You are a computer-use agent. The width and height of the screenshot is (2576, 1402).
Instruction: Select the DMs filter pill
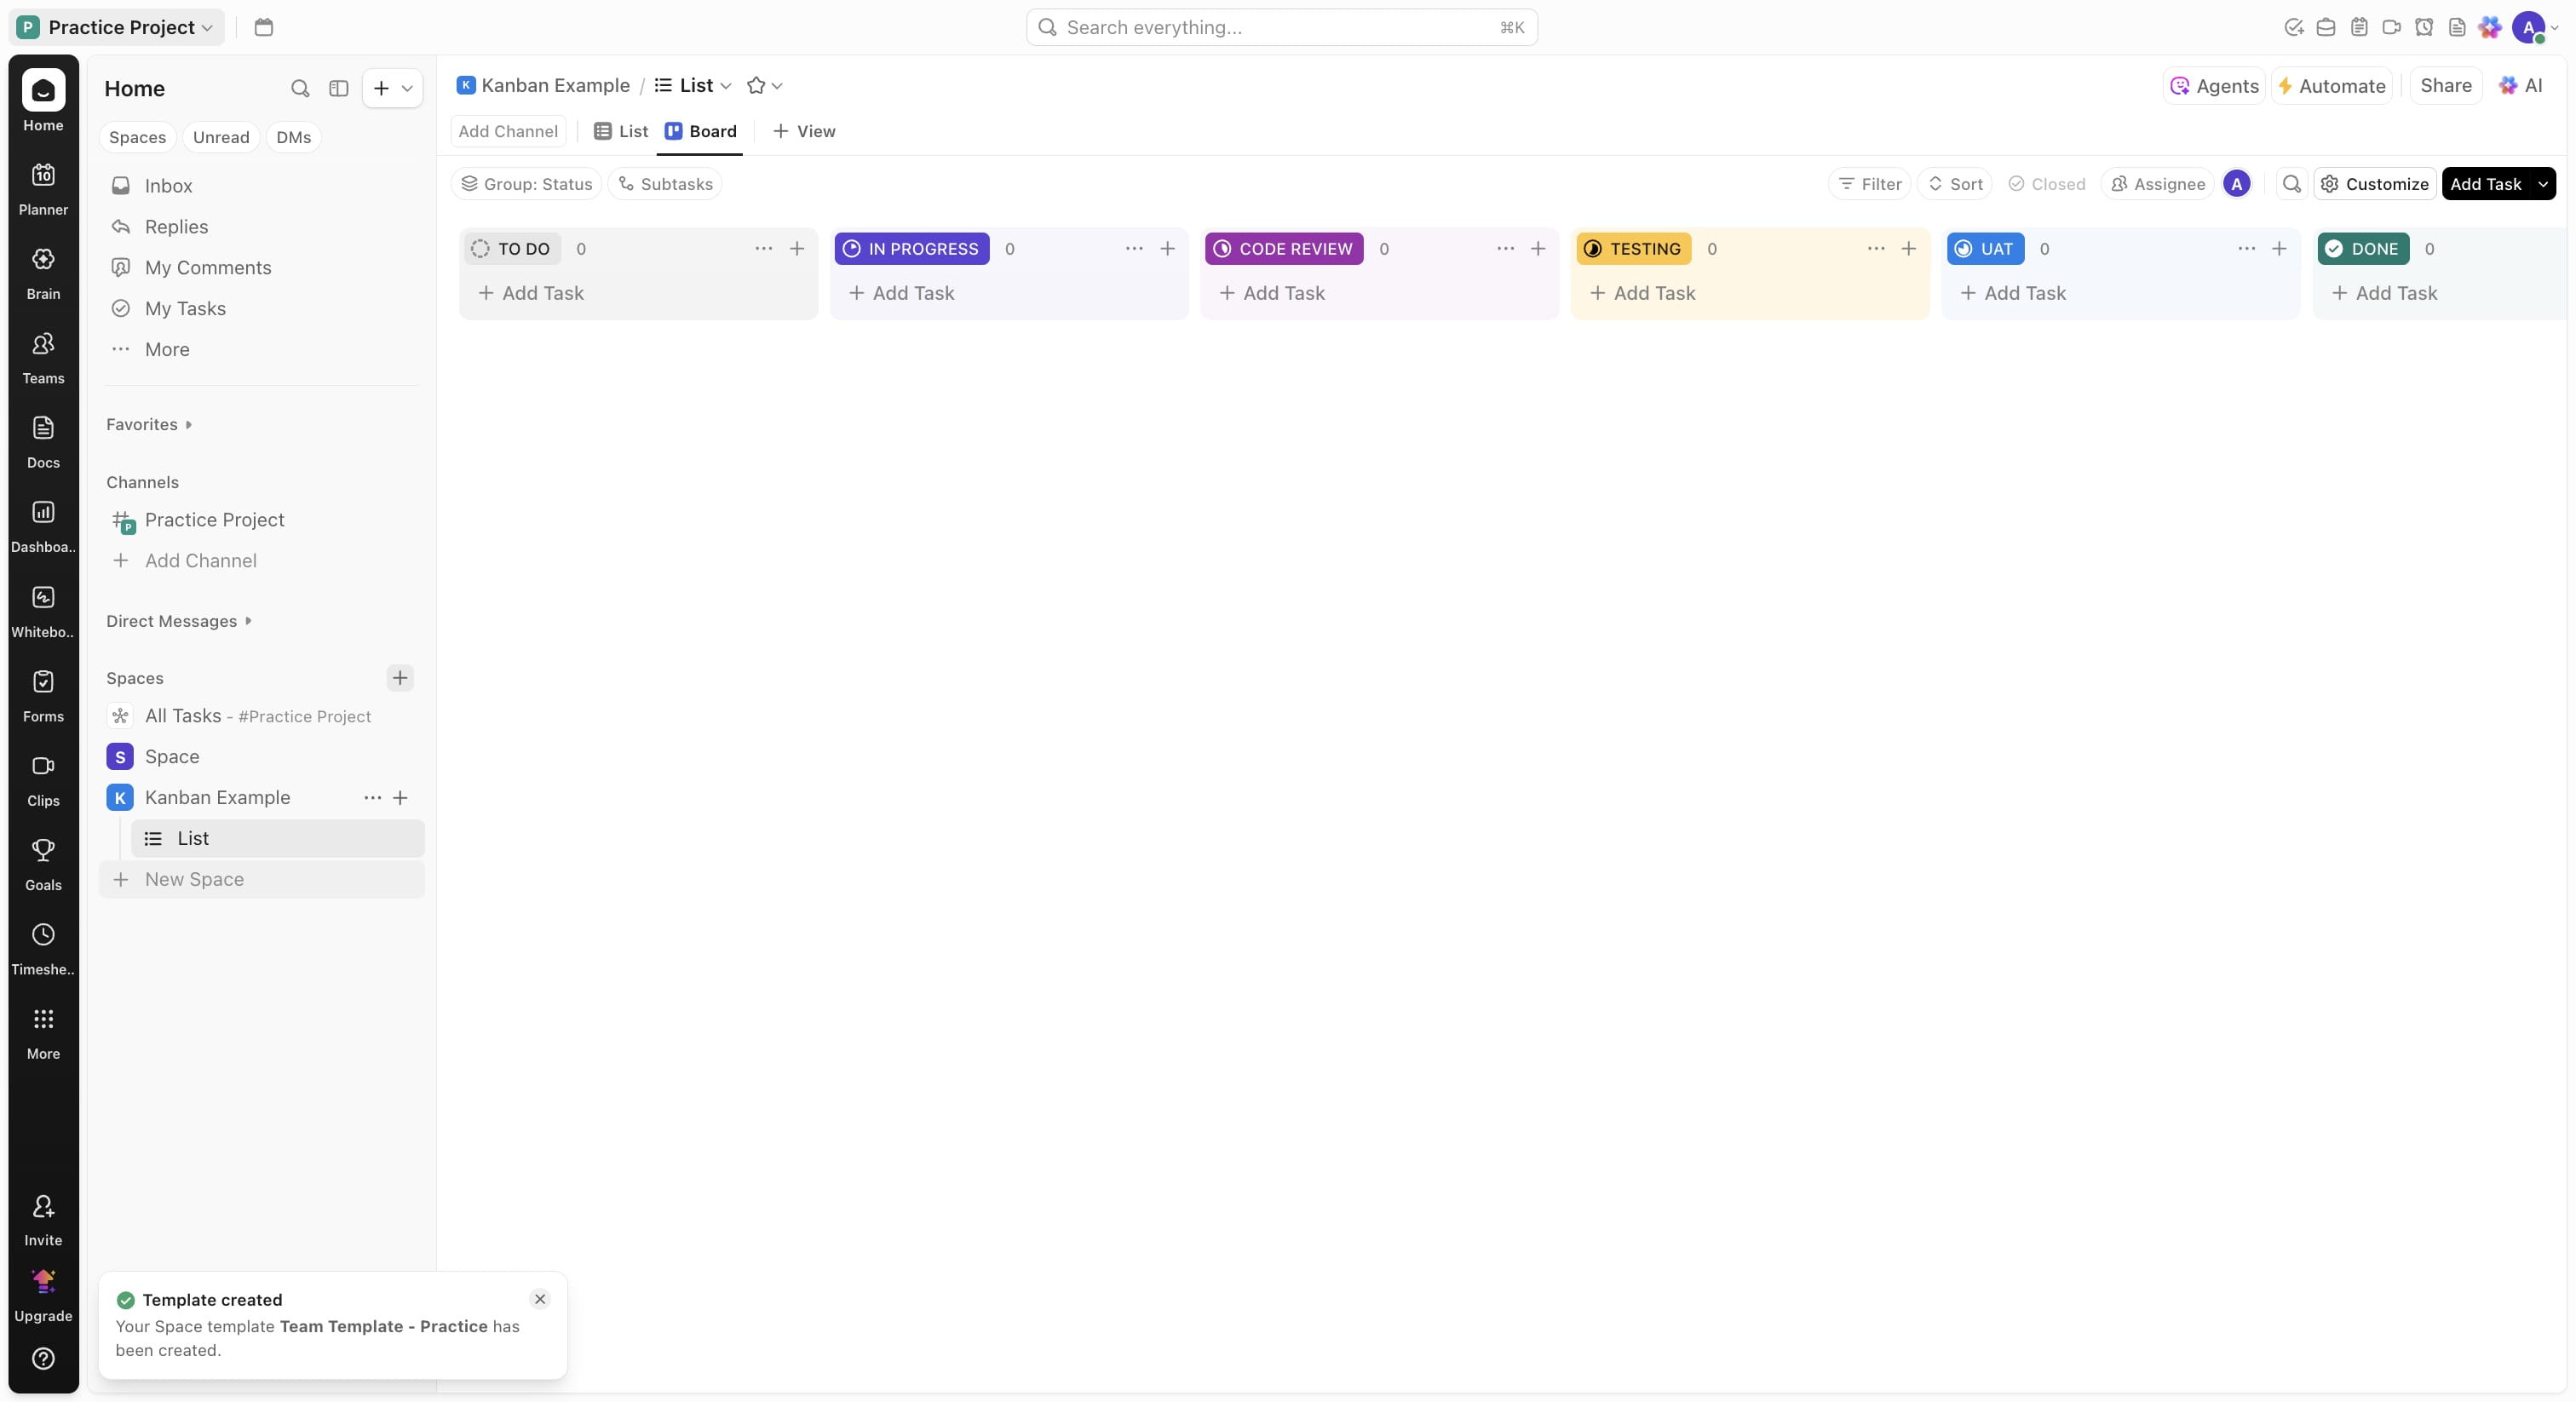tap(294, 137)
